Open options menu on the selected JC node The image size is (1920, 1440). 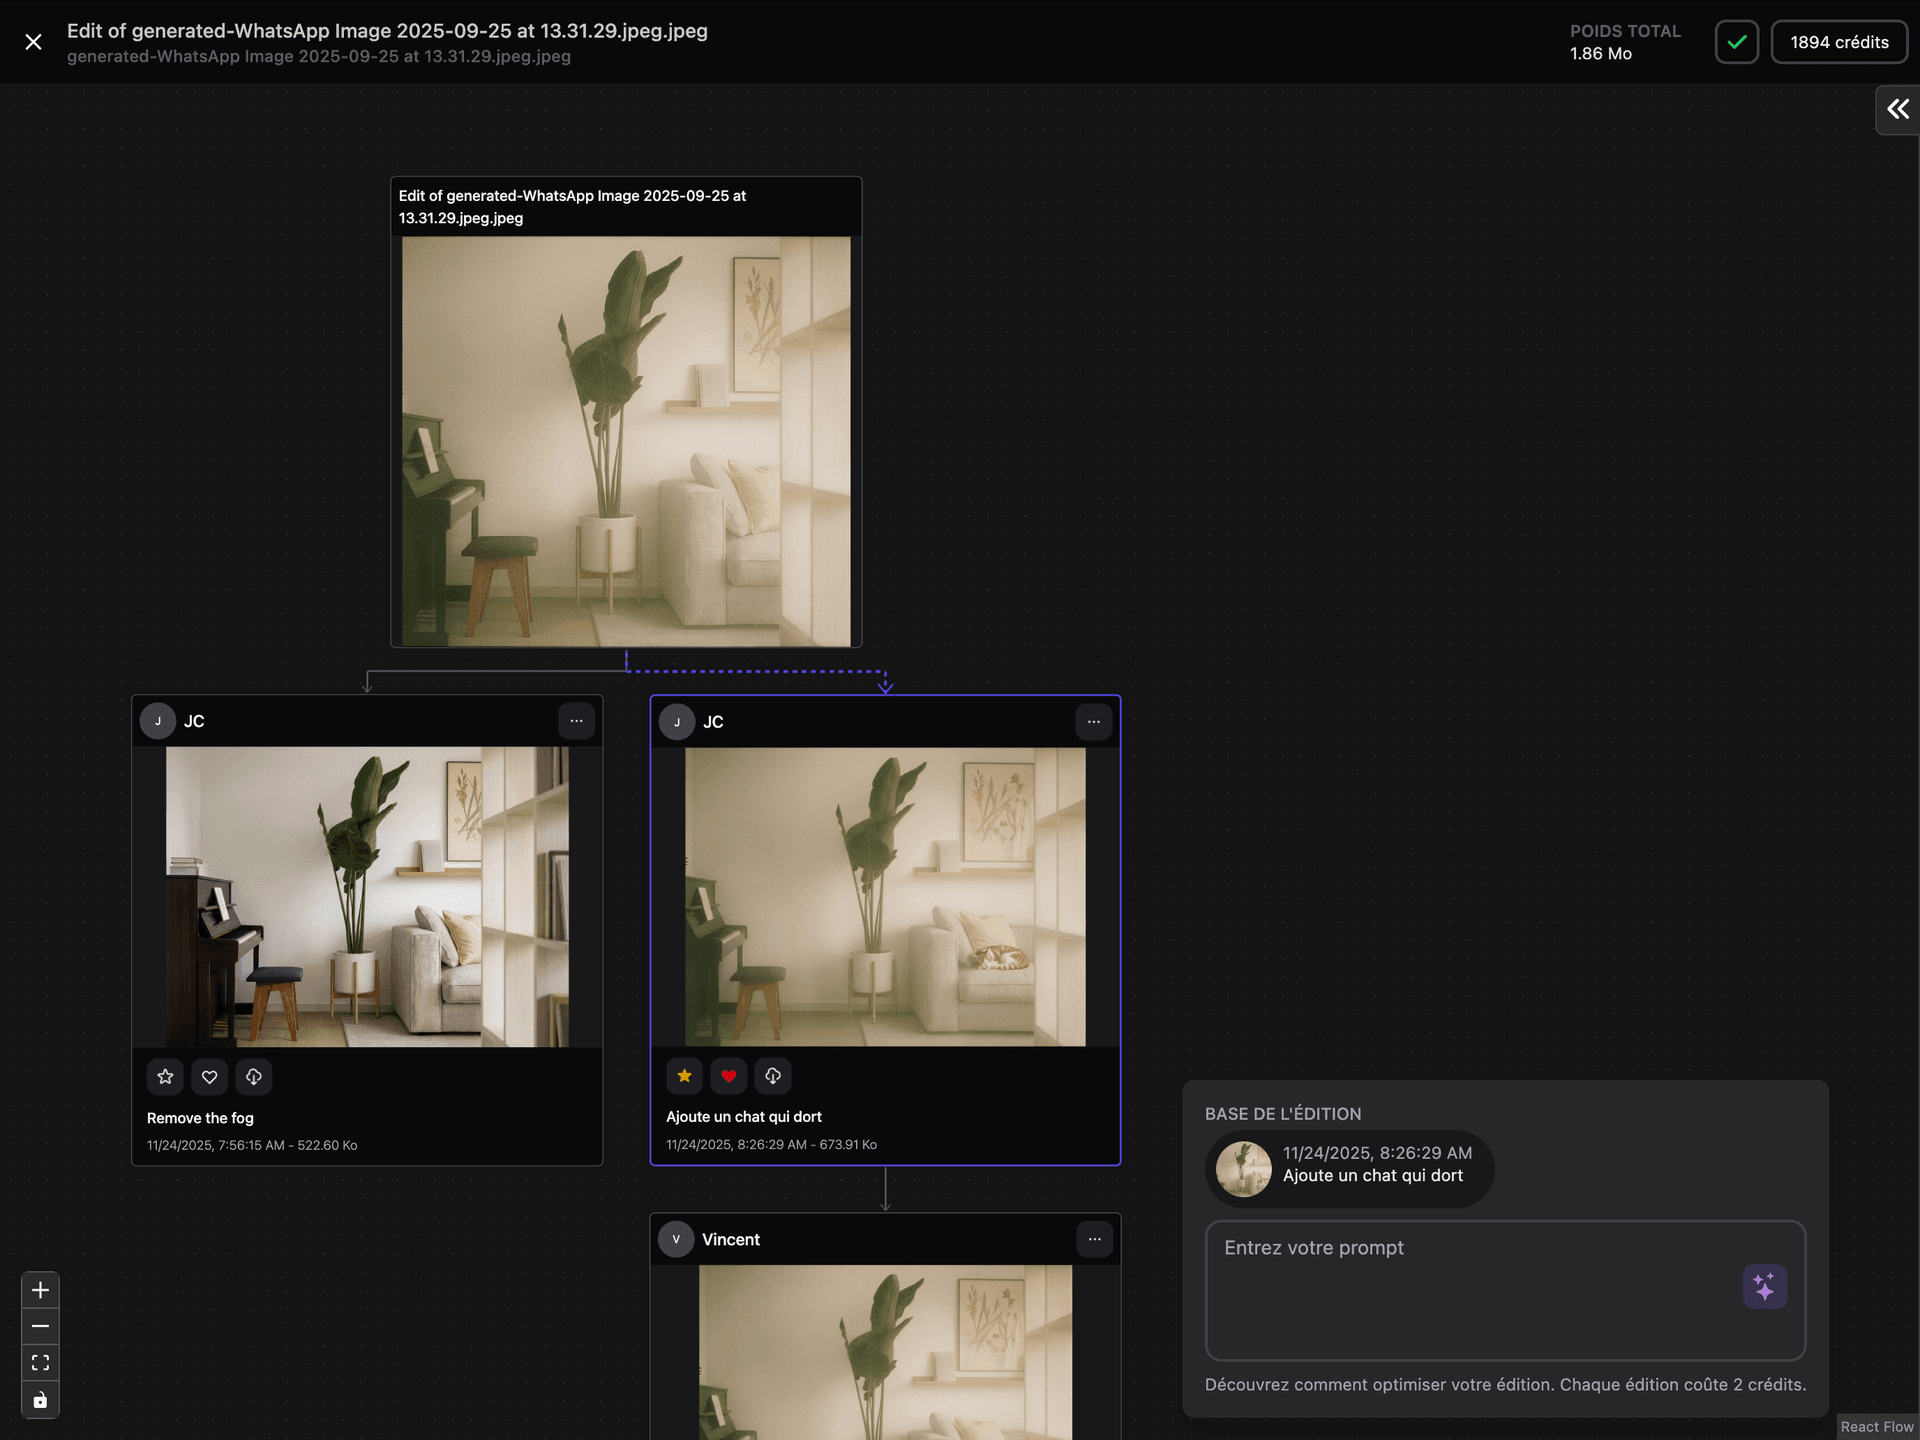coord(1094,722)
